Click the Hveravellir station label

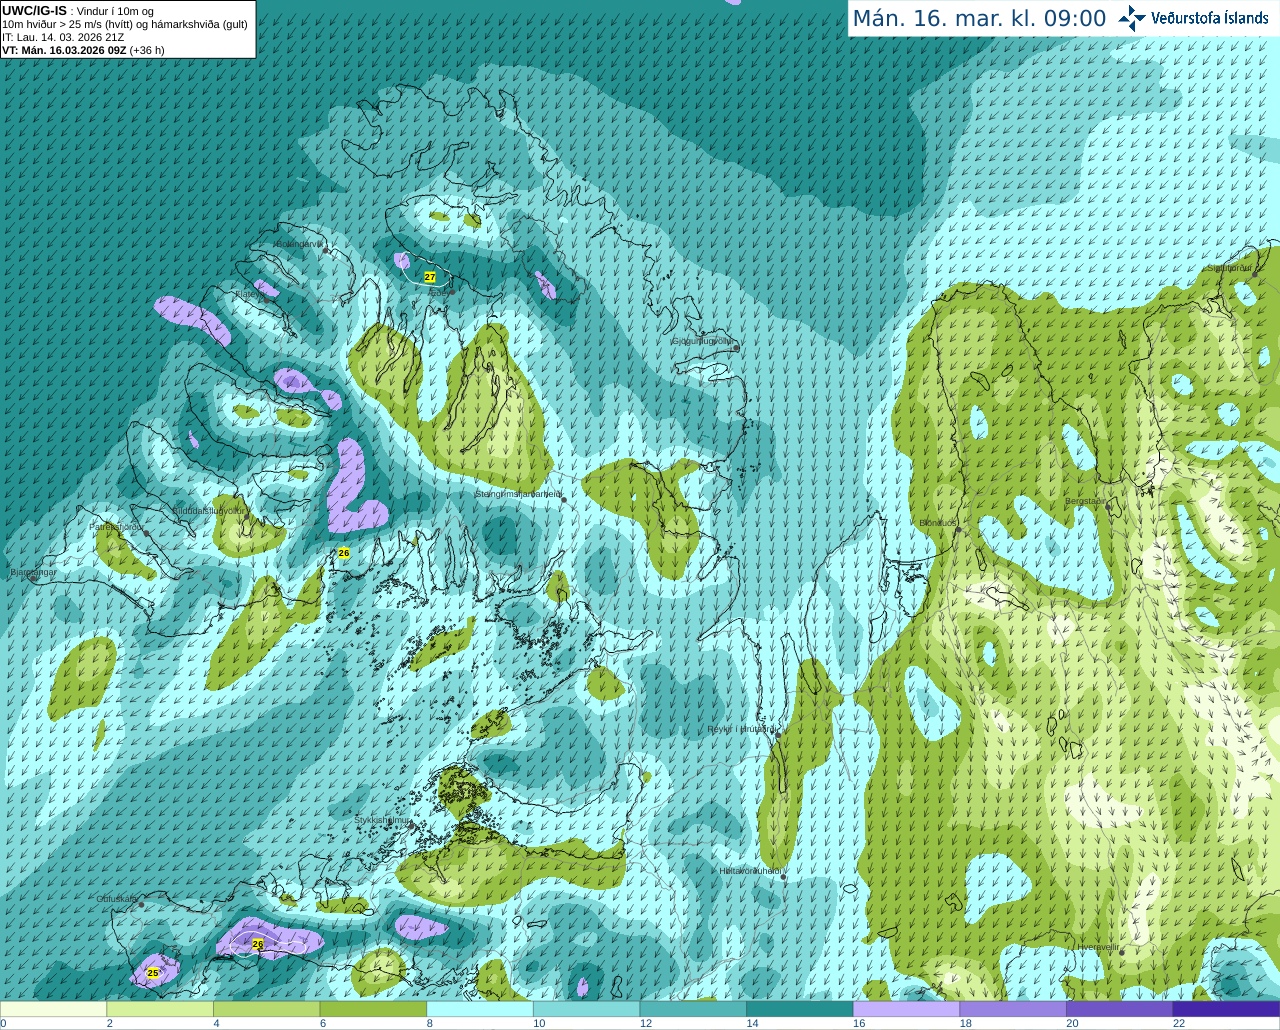[1098, 946]
